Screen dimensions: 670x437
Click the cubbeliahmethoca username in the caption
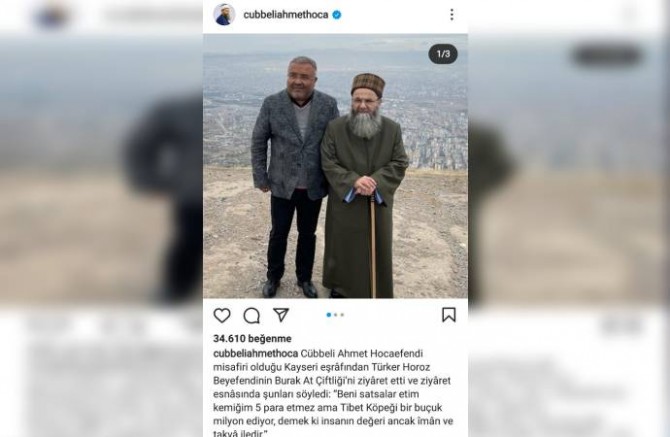coord(256,354)
